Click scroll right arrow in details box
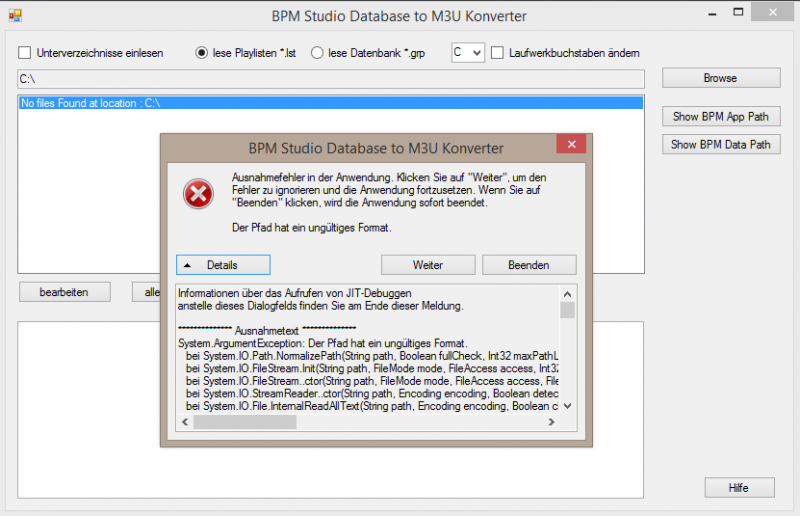Viewport: 800px width, 516px height. (551, 422)
